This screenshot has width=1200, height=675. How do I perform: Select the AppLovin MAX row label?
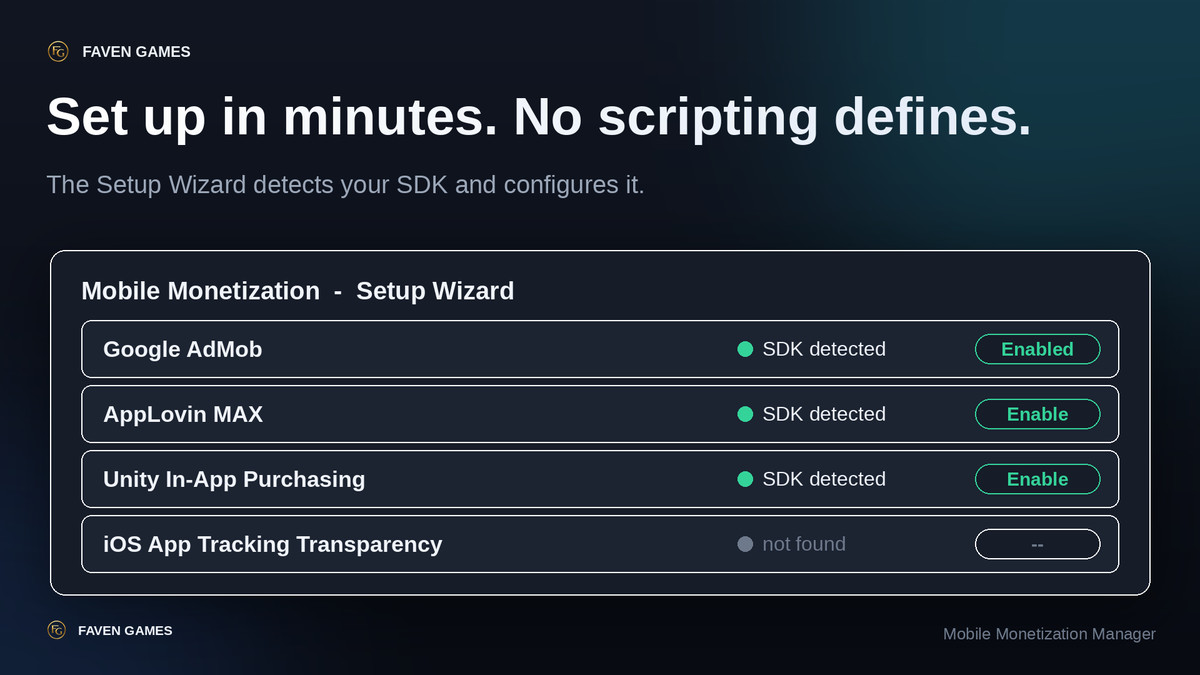(183, 414)
